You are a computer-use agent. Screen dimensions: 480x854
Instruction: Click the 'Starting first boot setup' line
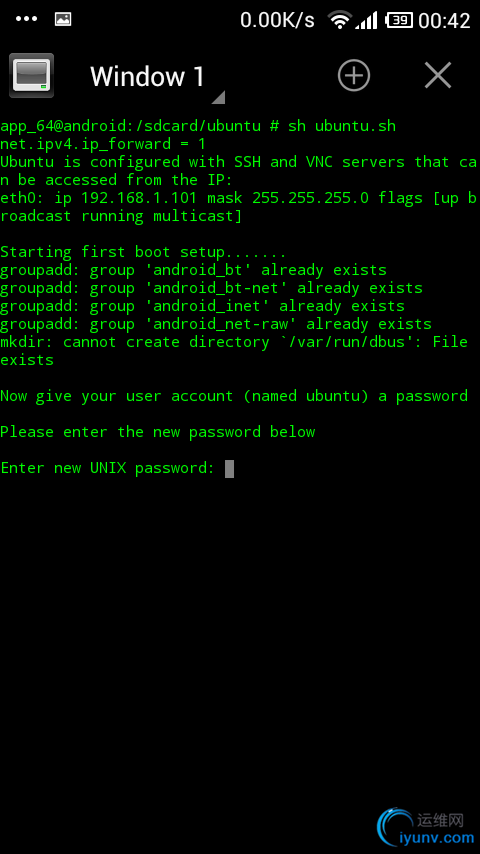click(x=143, y=253)
